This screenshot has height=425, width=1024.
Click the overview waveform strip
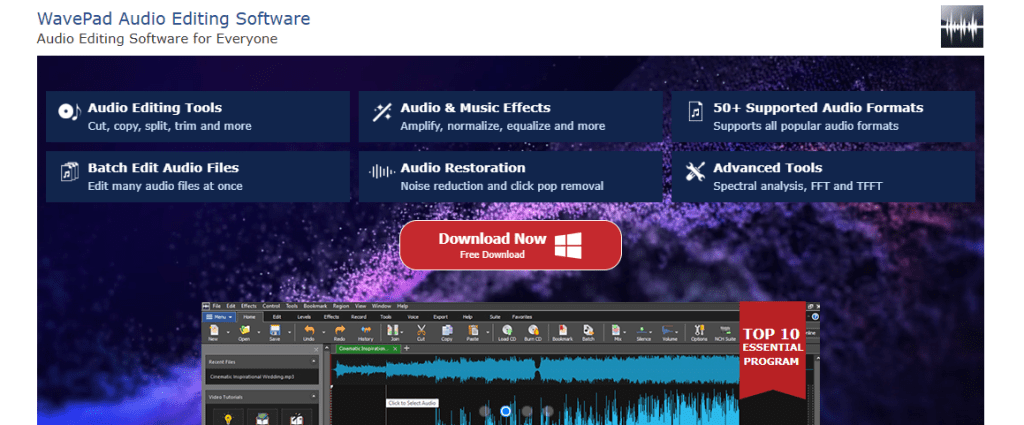535,370
